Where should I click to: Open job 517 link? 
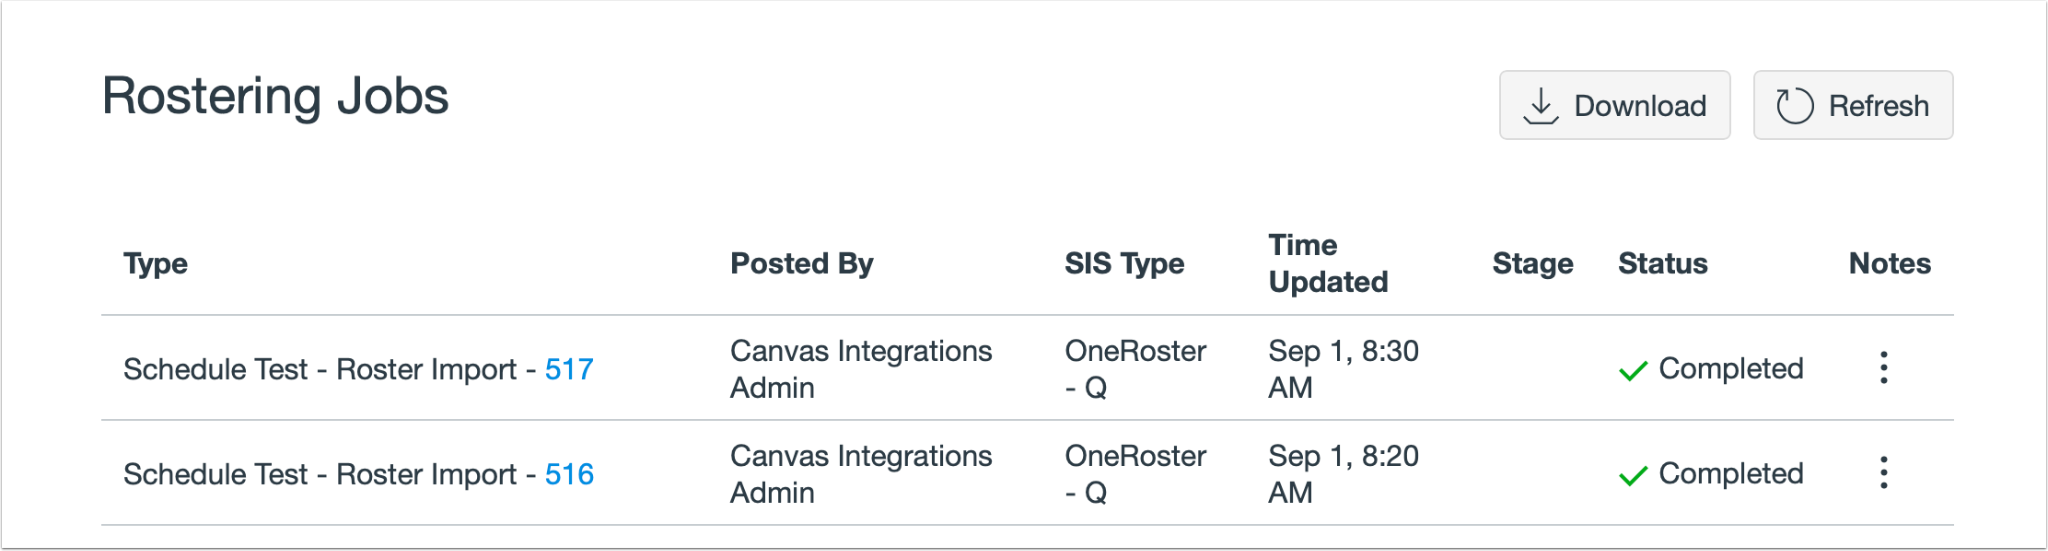pos(569,369)
